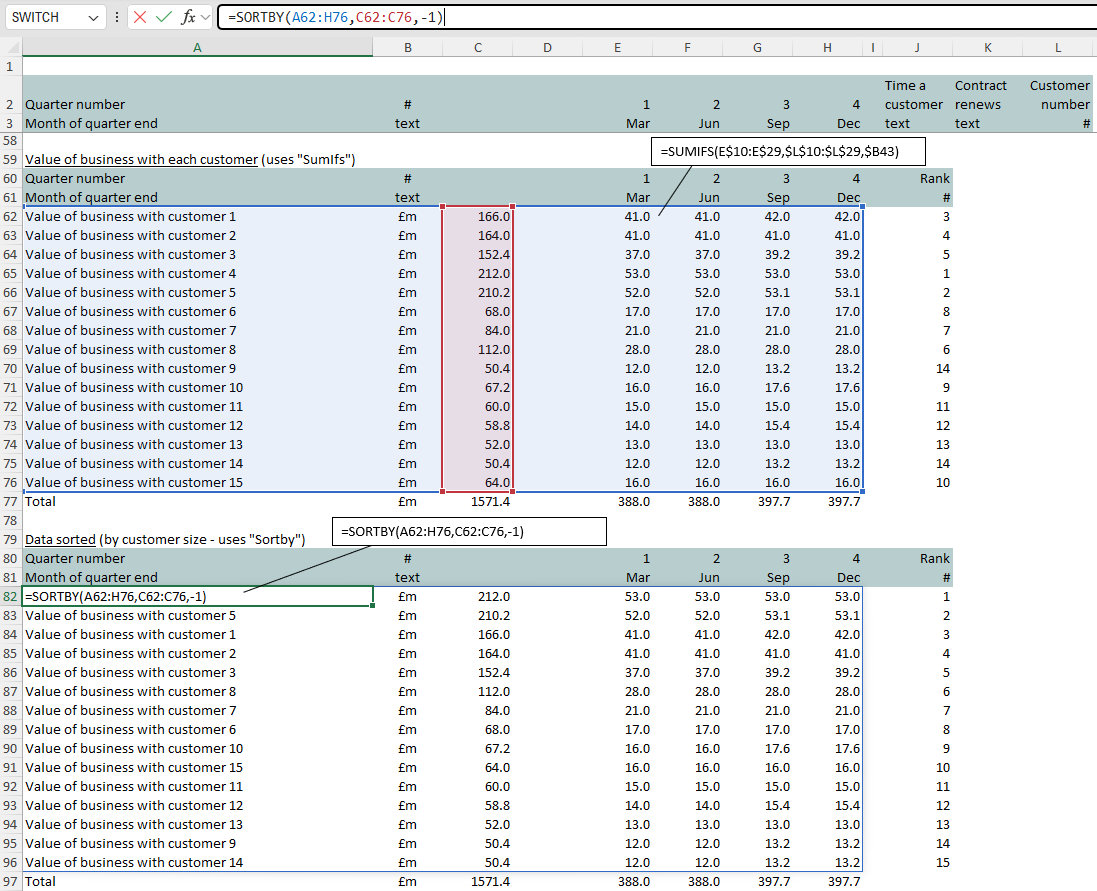This screenshot has width=1097, height=891.
Task: Cancel the formula edit with the red X
Action: coord(140,17)
